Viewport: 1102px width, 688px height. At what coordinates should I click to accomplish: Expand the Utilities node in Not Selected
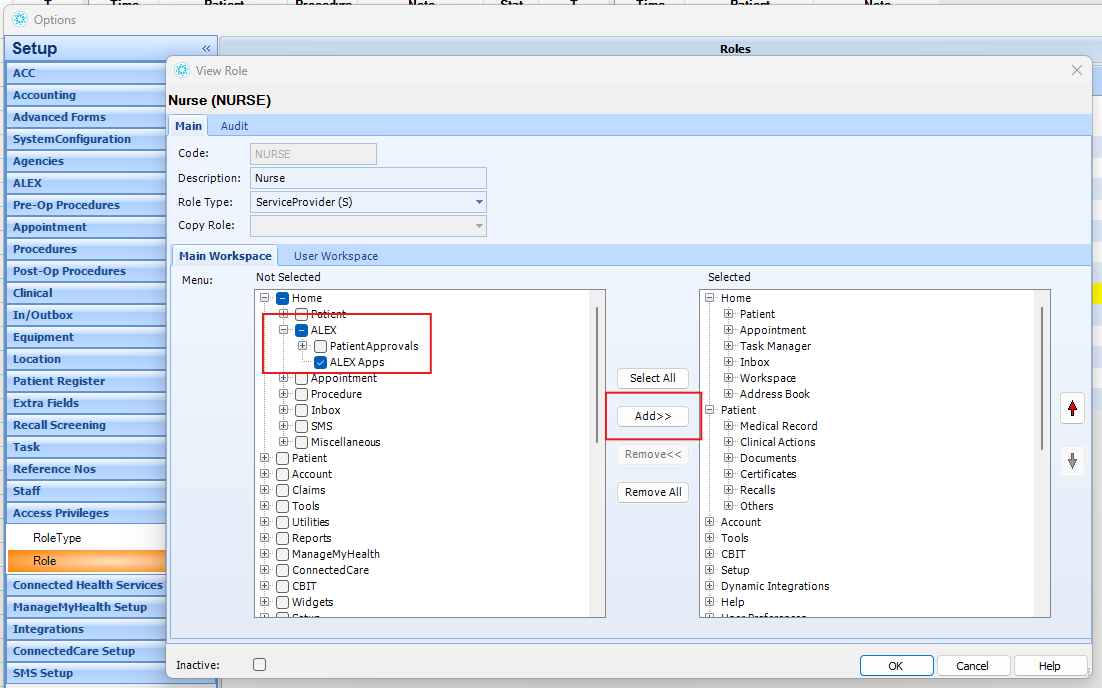point(265,522)
